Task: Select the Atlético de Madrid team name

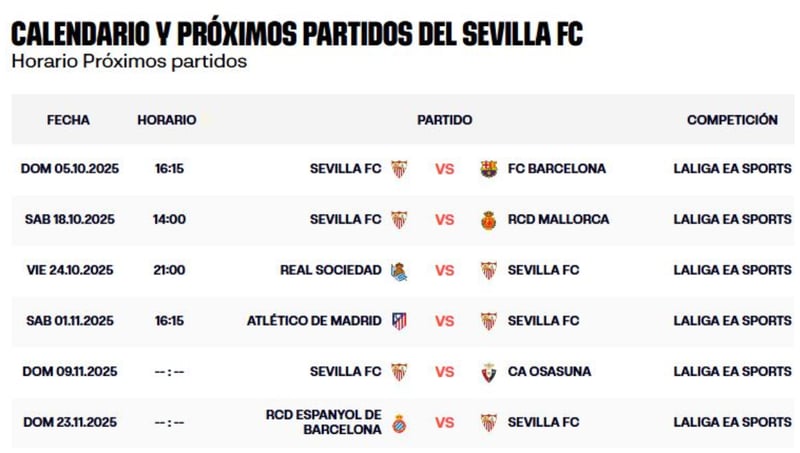Action: tap(314, 321)
